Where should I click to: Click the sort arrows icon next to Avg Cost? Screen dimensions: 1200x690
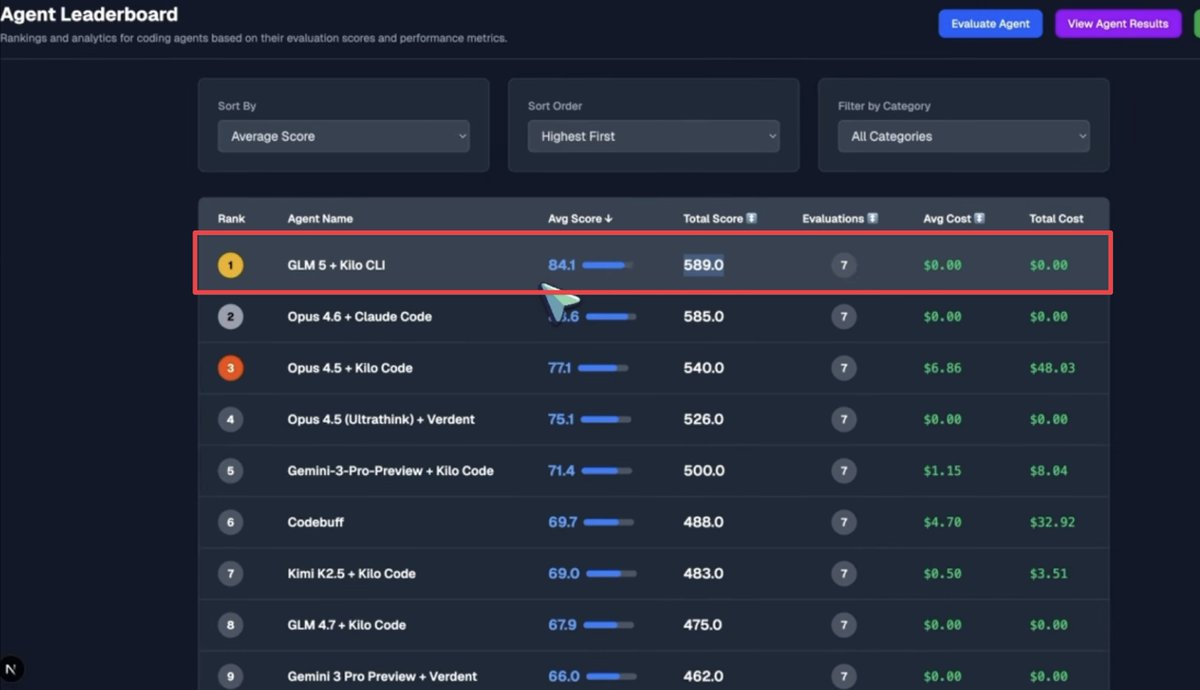pos(978,218)
